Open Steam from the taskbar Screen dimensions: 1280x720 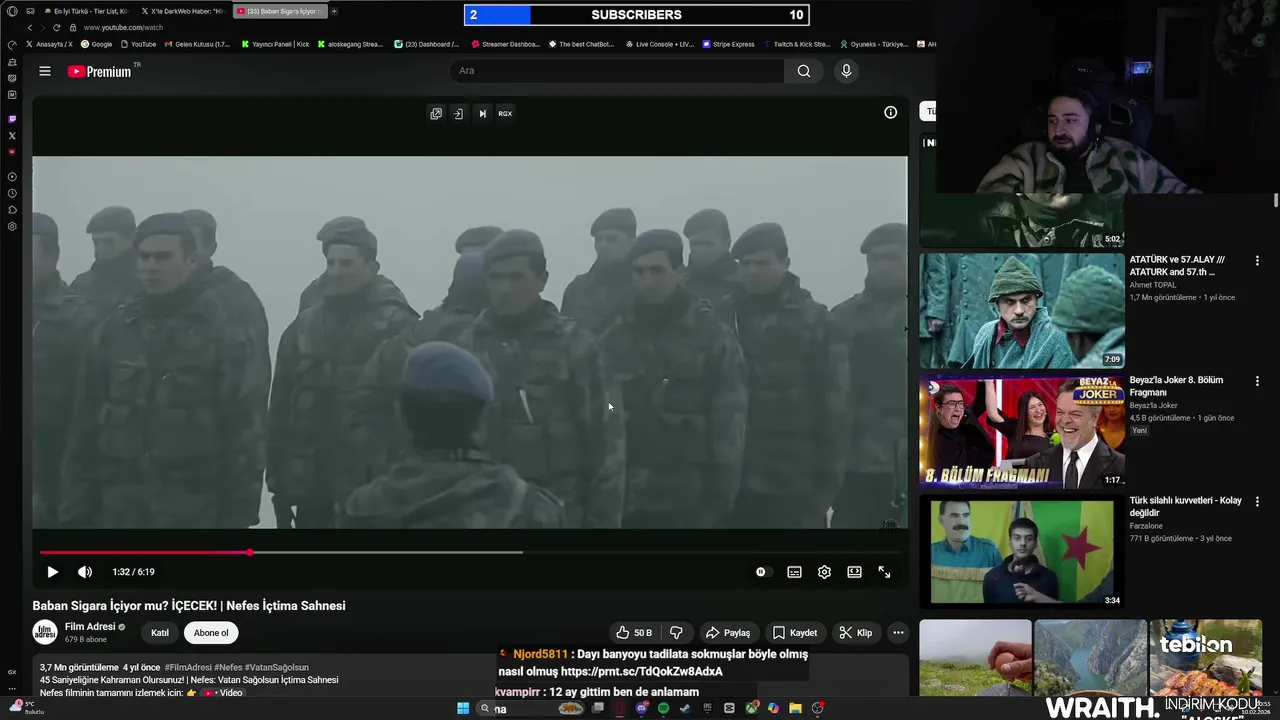[x=685, y=708]
